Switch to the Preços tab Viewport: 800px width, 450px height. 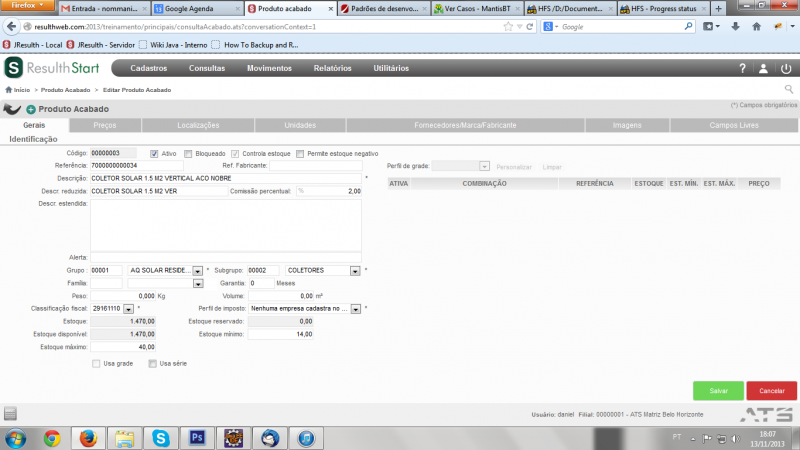point(105,125)
